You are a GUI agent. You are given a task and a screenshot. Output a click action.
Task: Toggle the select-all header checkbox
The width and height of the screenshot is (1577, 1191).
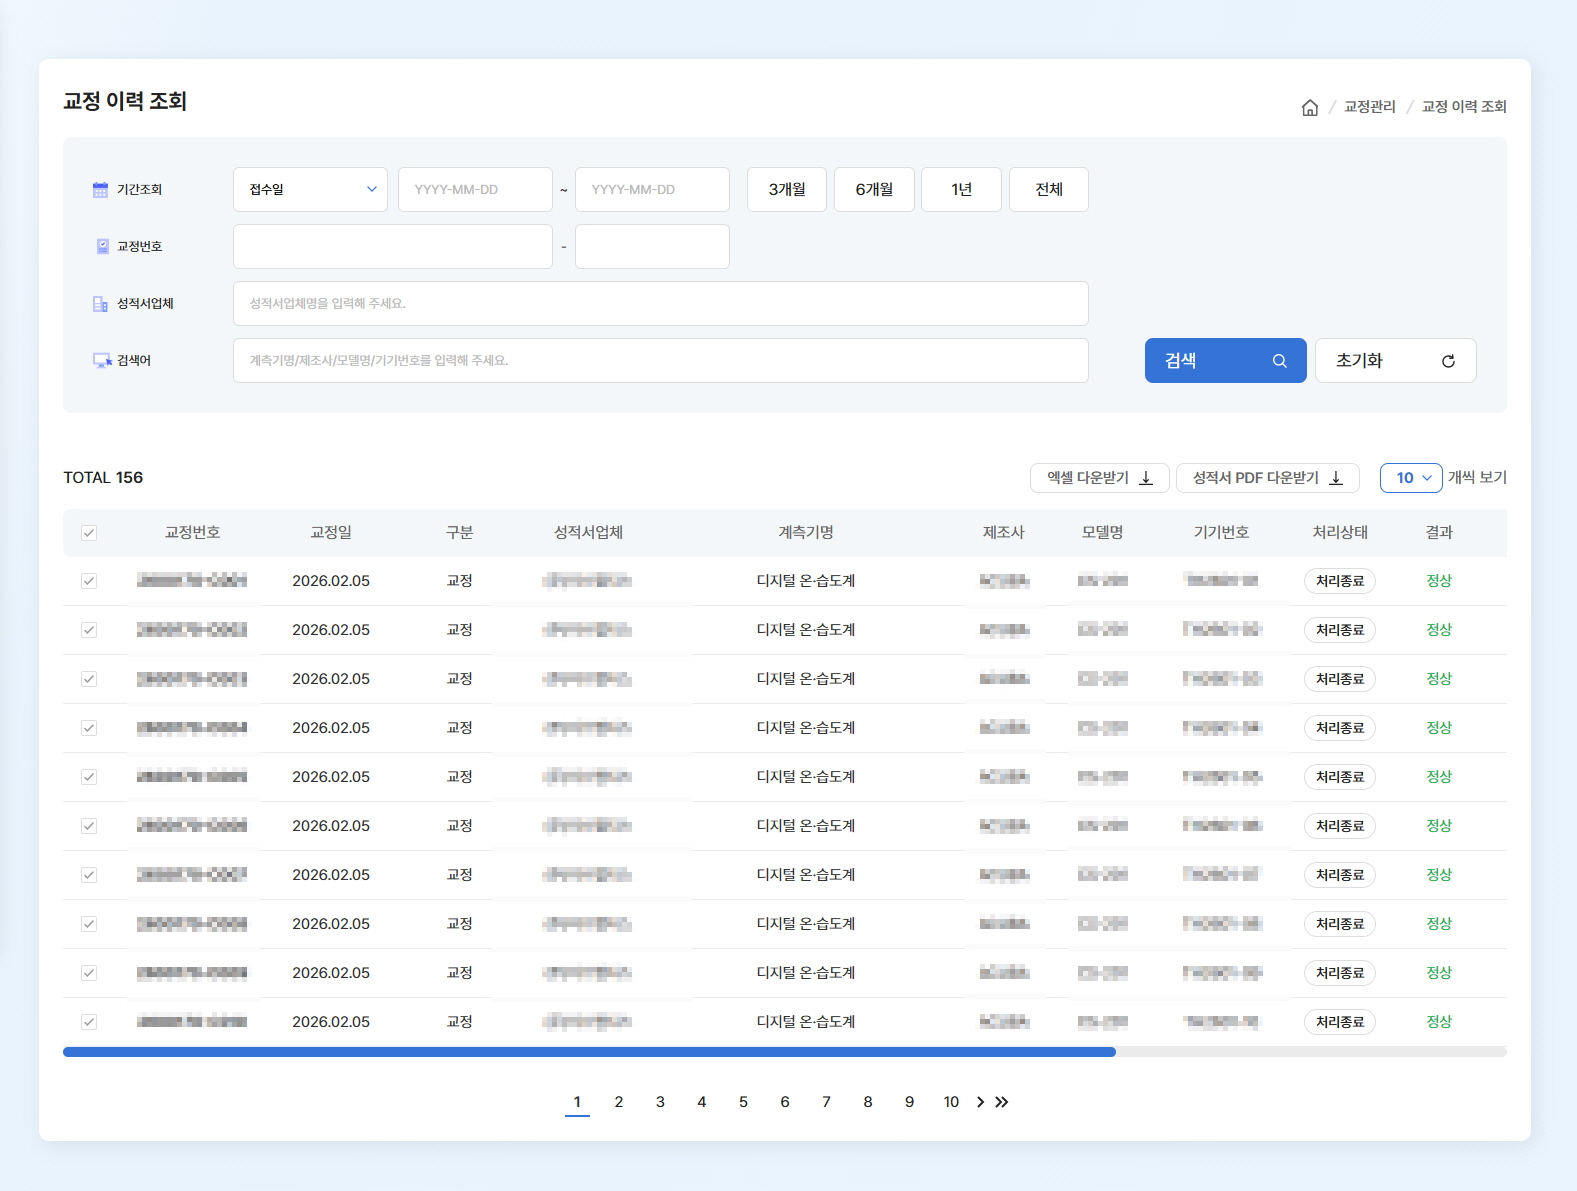[x=89, y=533]
